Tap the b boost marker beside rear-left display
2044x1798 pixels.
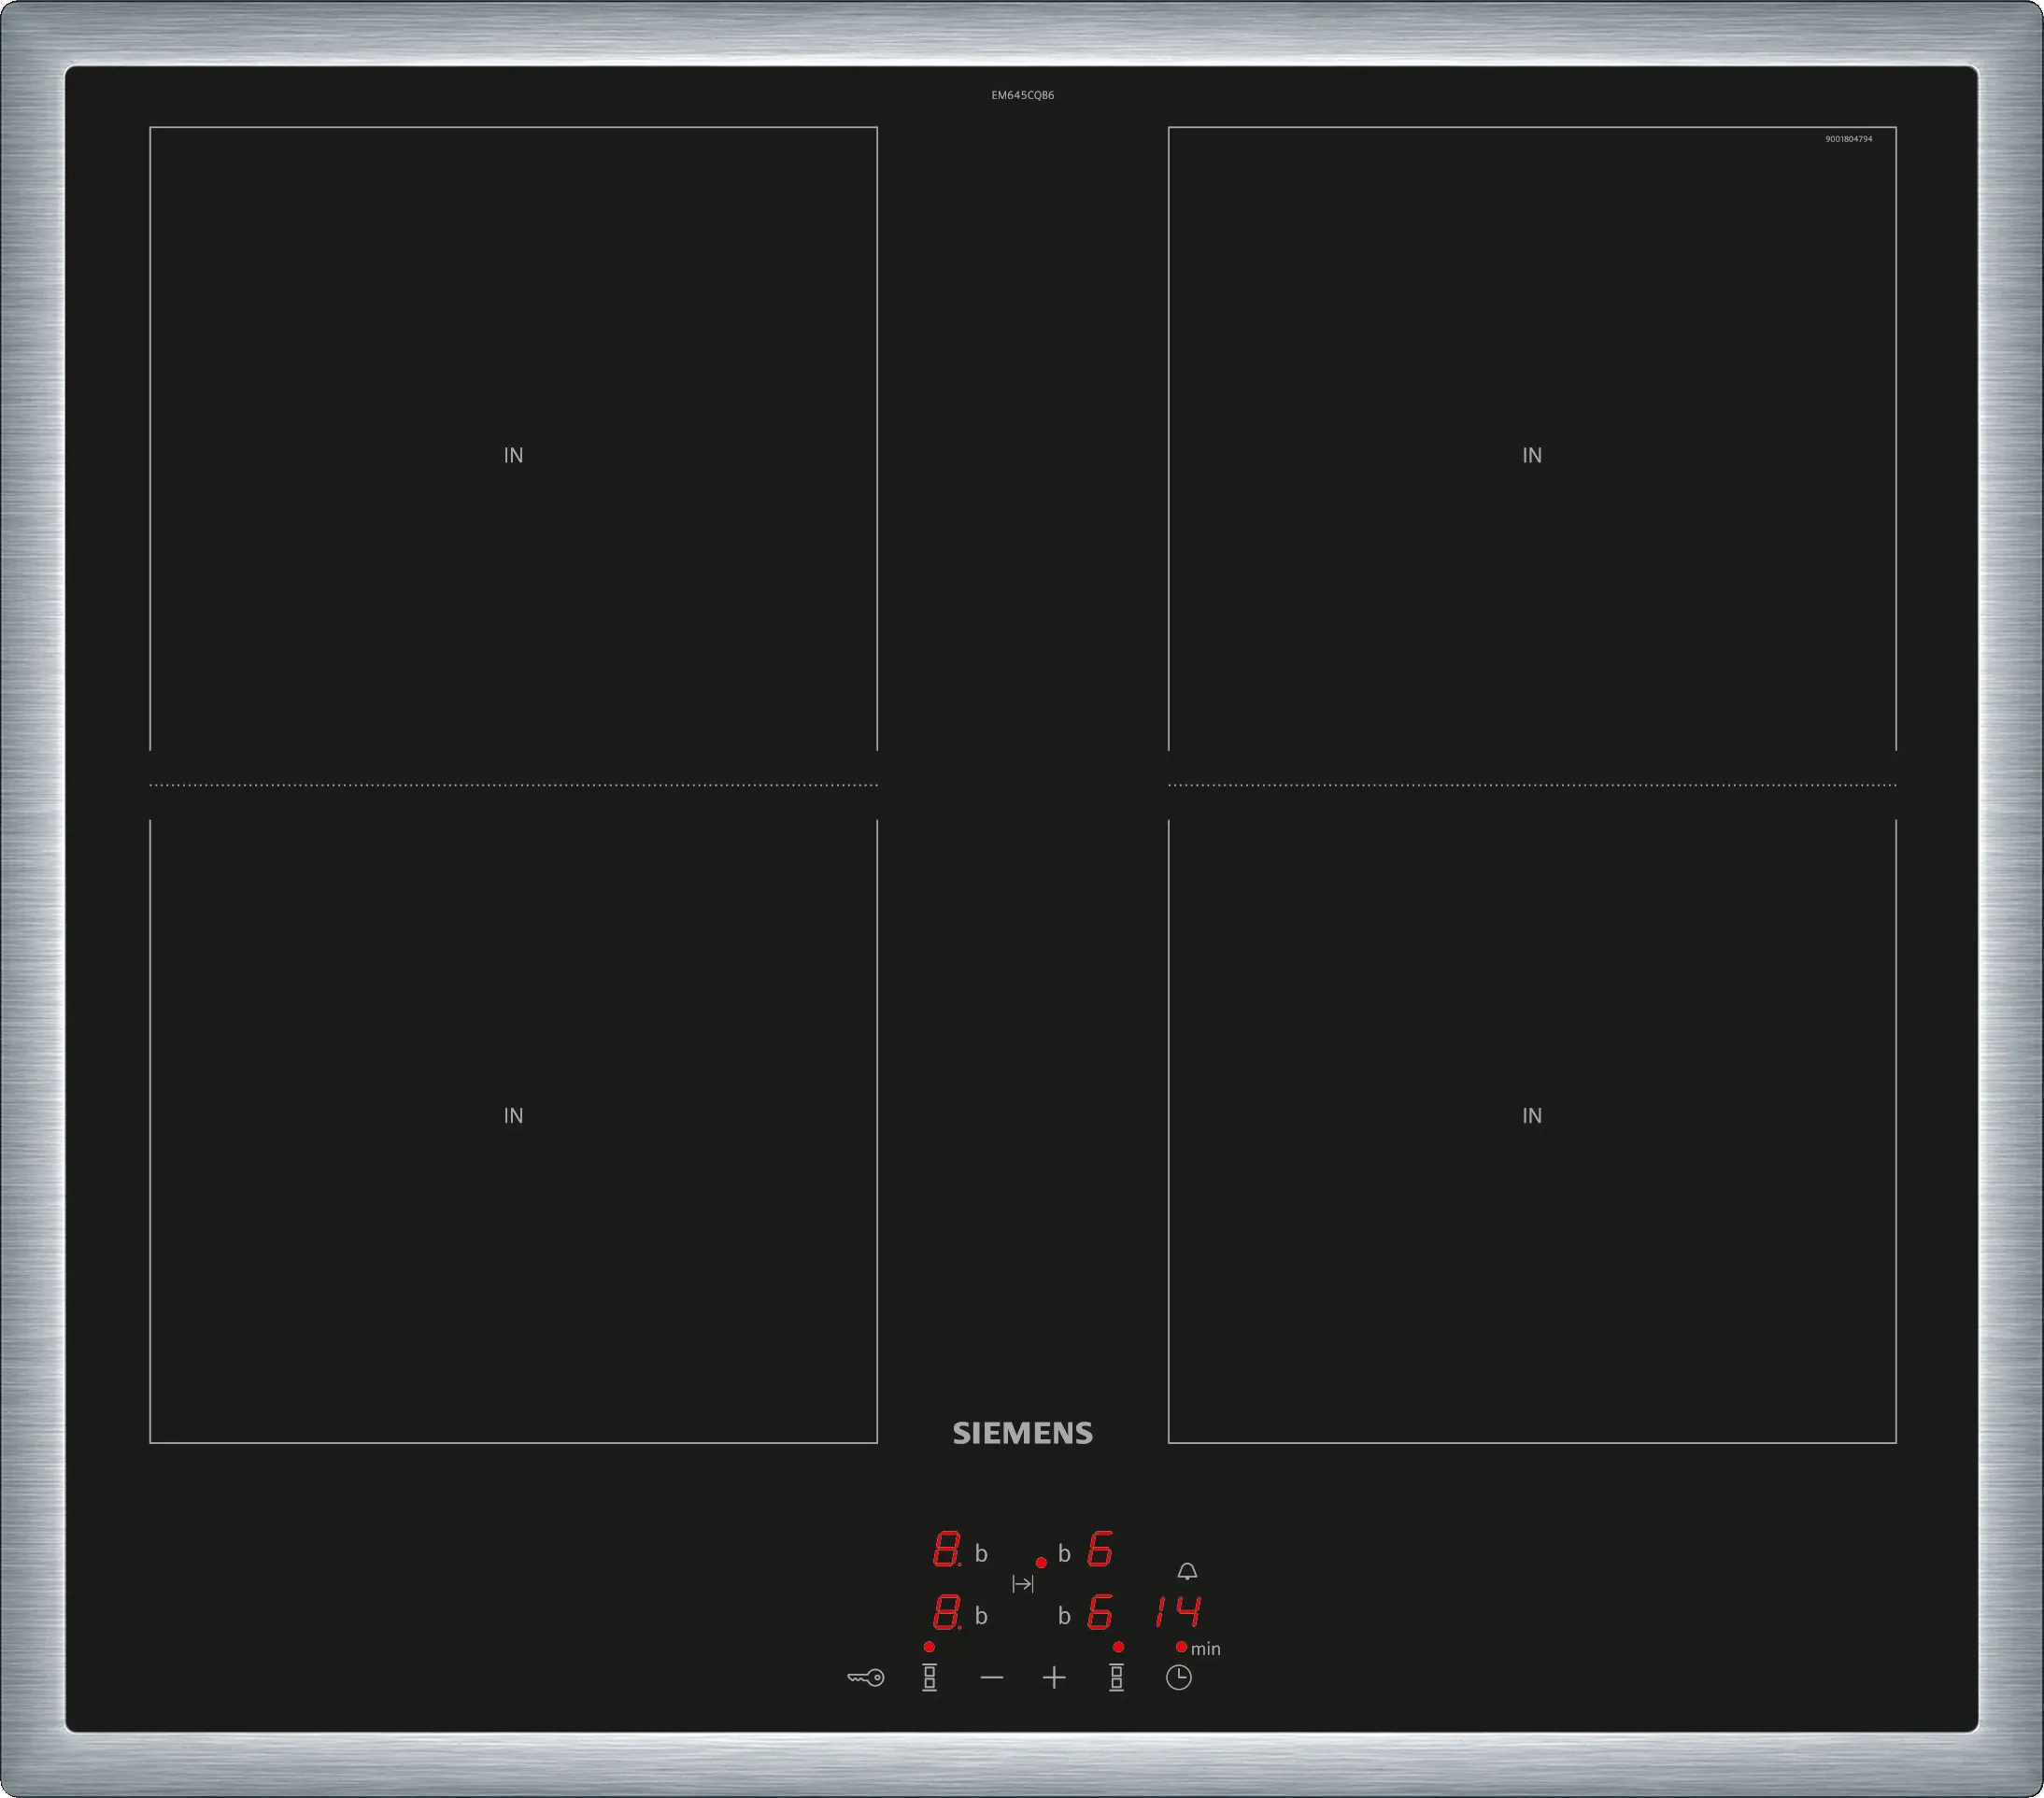click(981, 1554)
